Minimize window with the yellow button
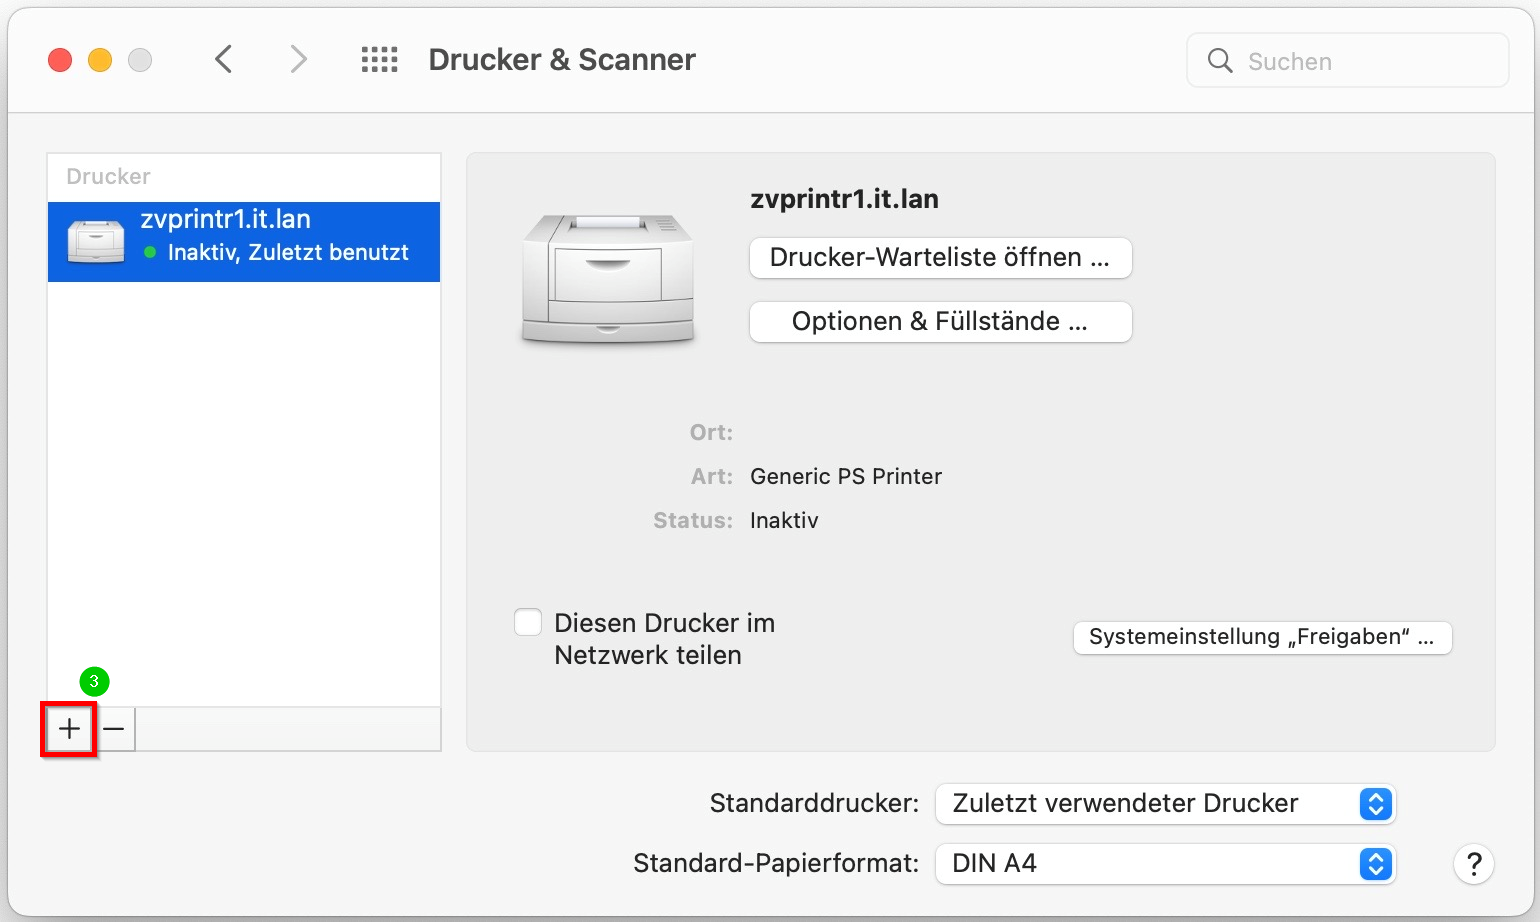Image resolution: width=1540 pixels, height=922 pixels. coord(100,61)
